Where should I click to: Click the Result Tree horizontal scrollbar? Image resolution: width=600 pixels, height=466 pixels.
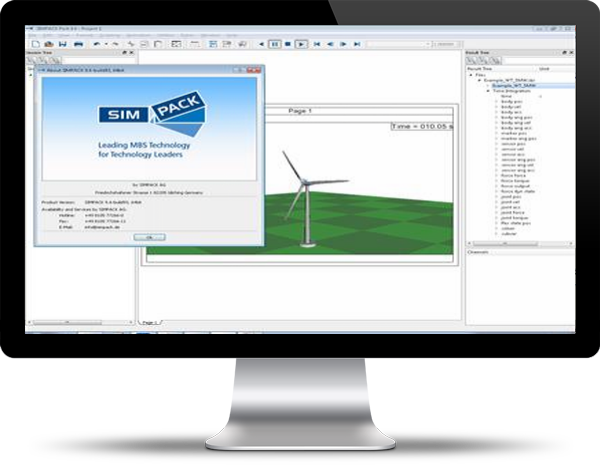tap(505, 244)
